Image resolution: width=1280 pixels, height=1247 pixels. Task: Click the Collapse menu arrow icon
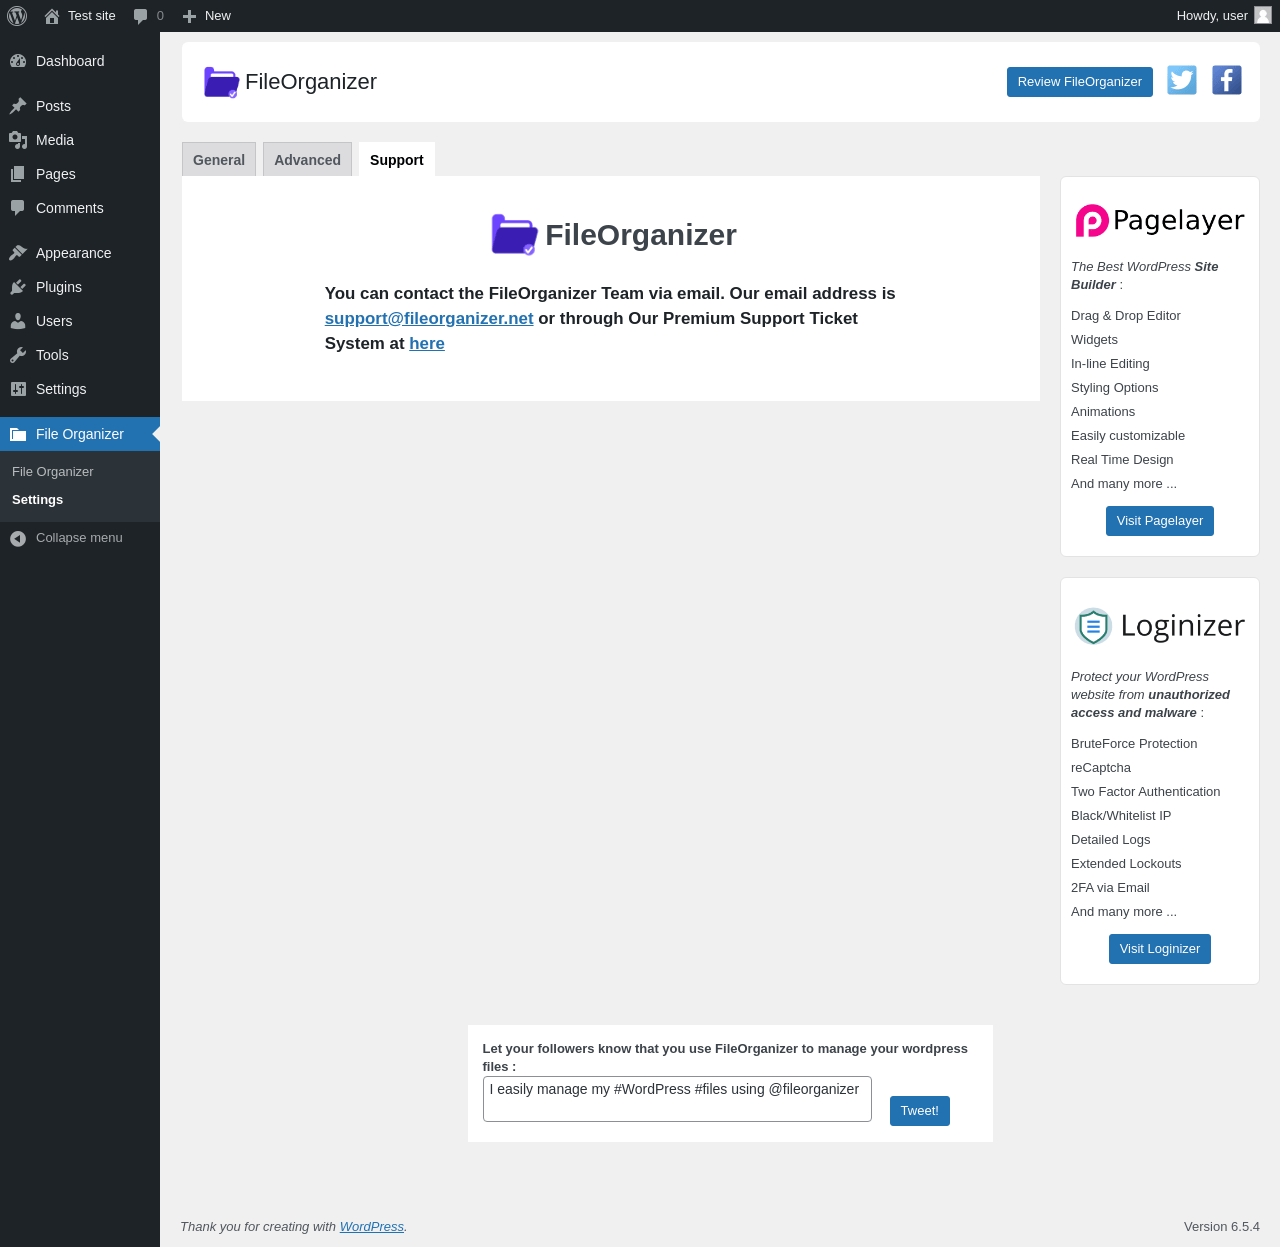point(18,538)
